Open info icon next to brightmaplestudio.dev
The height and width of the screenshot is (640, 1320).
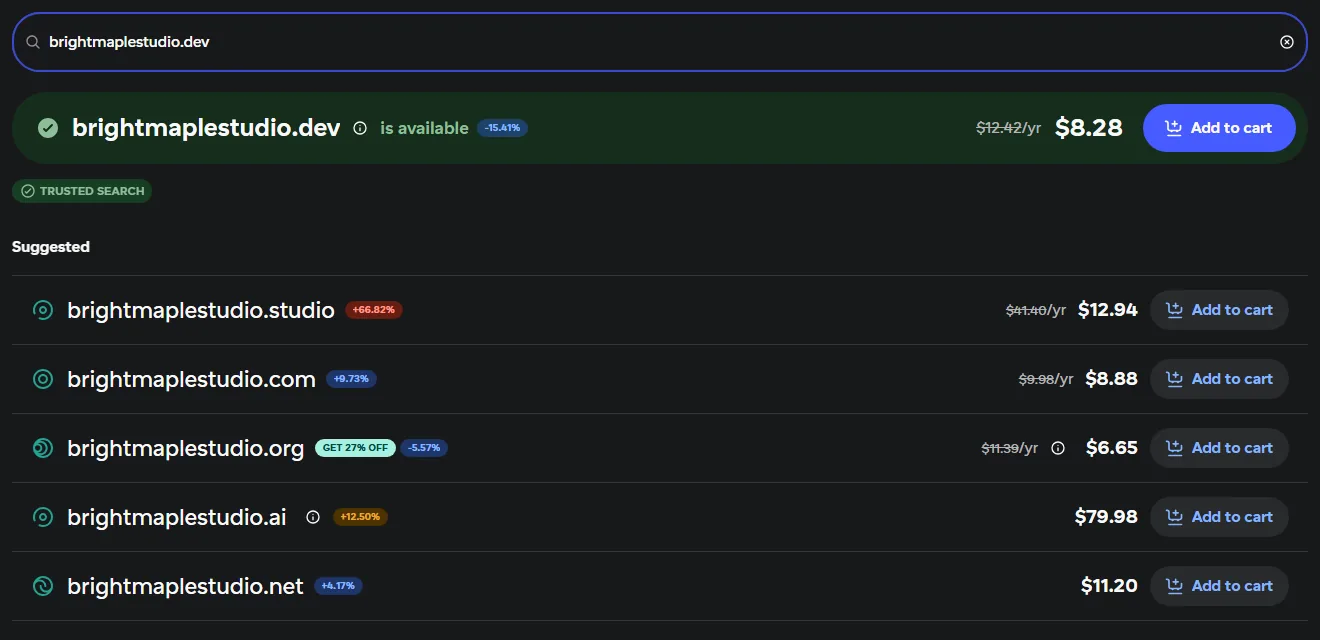(360, 128)
